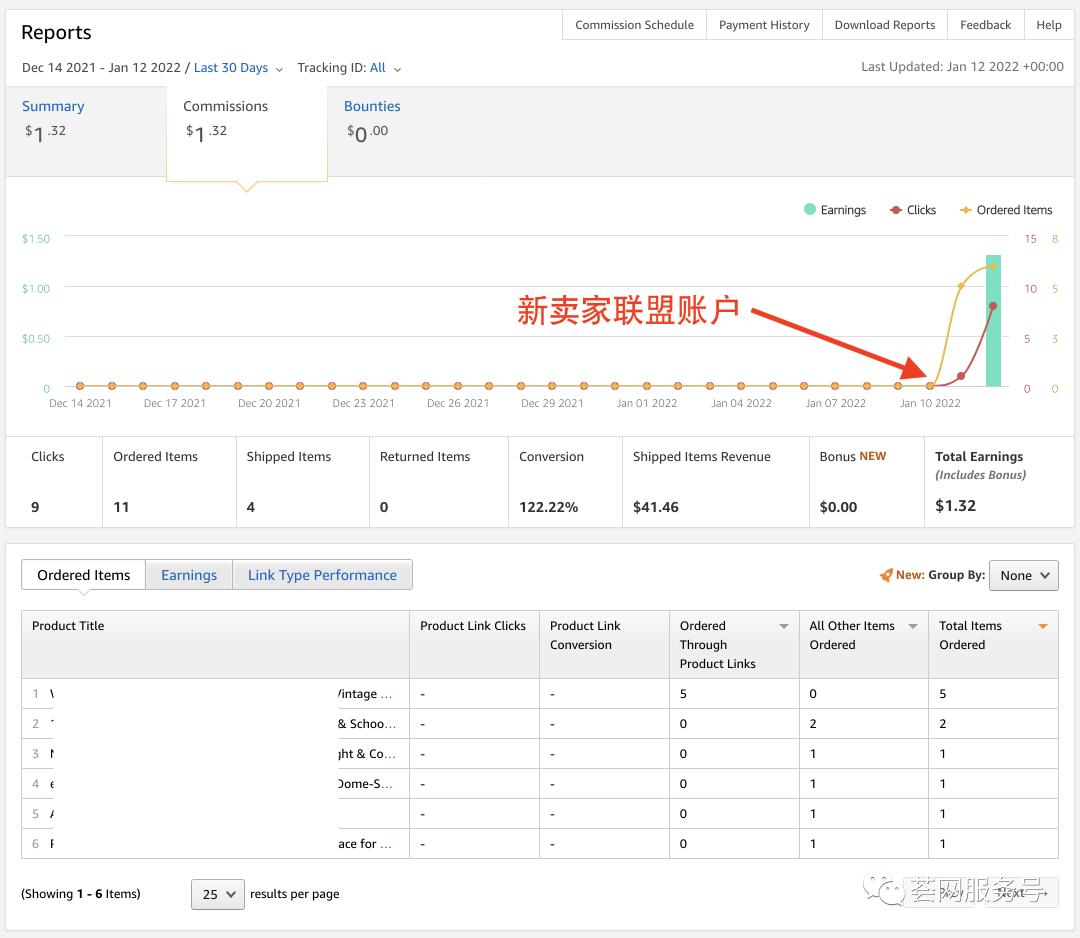This screenshot has width=1080, height=938.
Task: Switch to the Summary tab
Action: pyautogui.click(x=54, y=106)
